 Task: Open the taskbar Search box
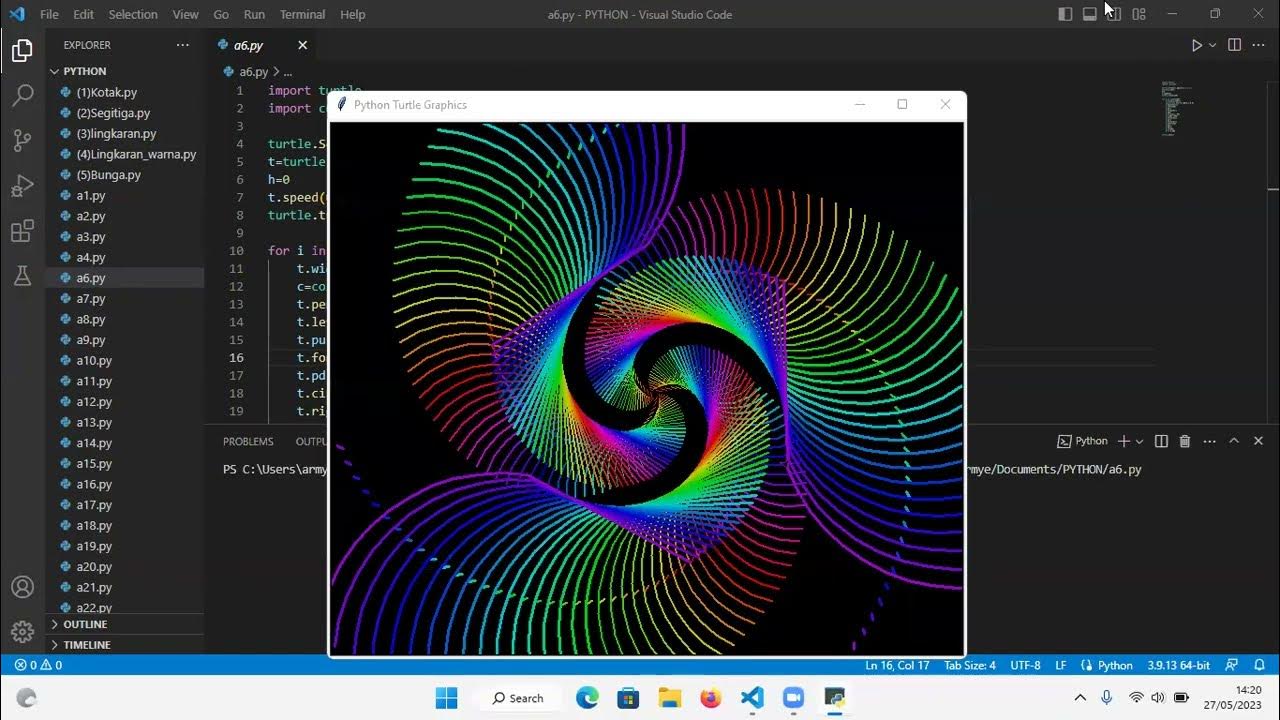point(518,698)
